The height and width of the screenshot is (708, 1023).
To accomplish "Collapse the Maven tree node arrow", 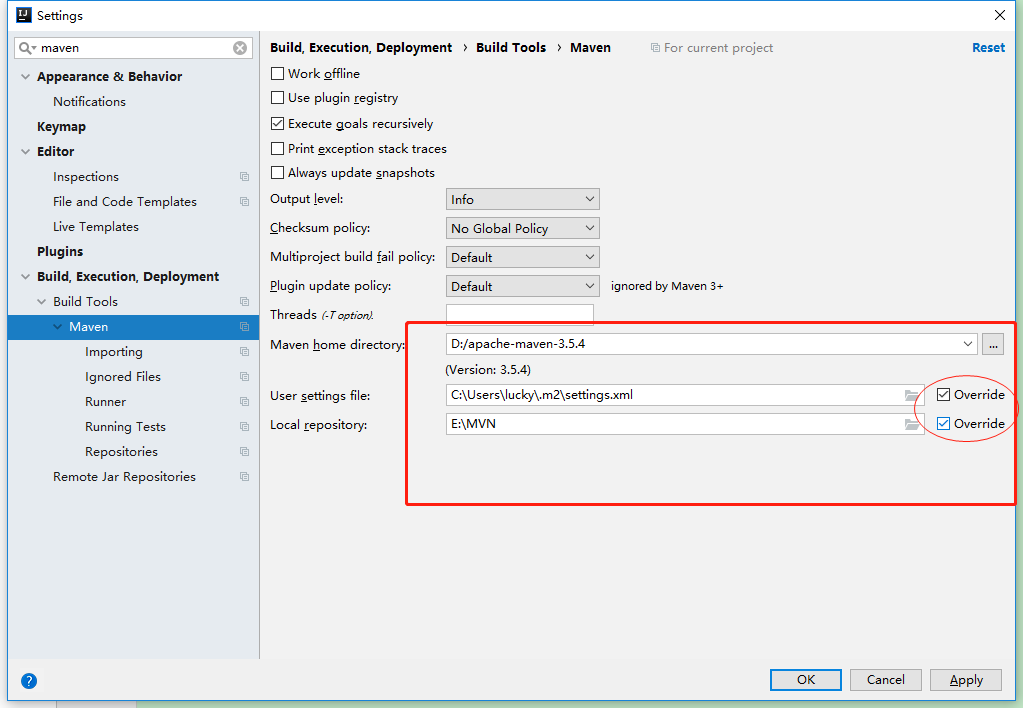I will [x=58, y=326].
